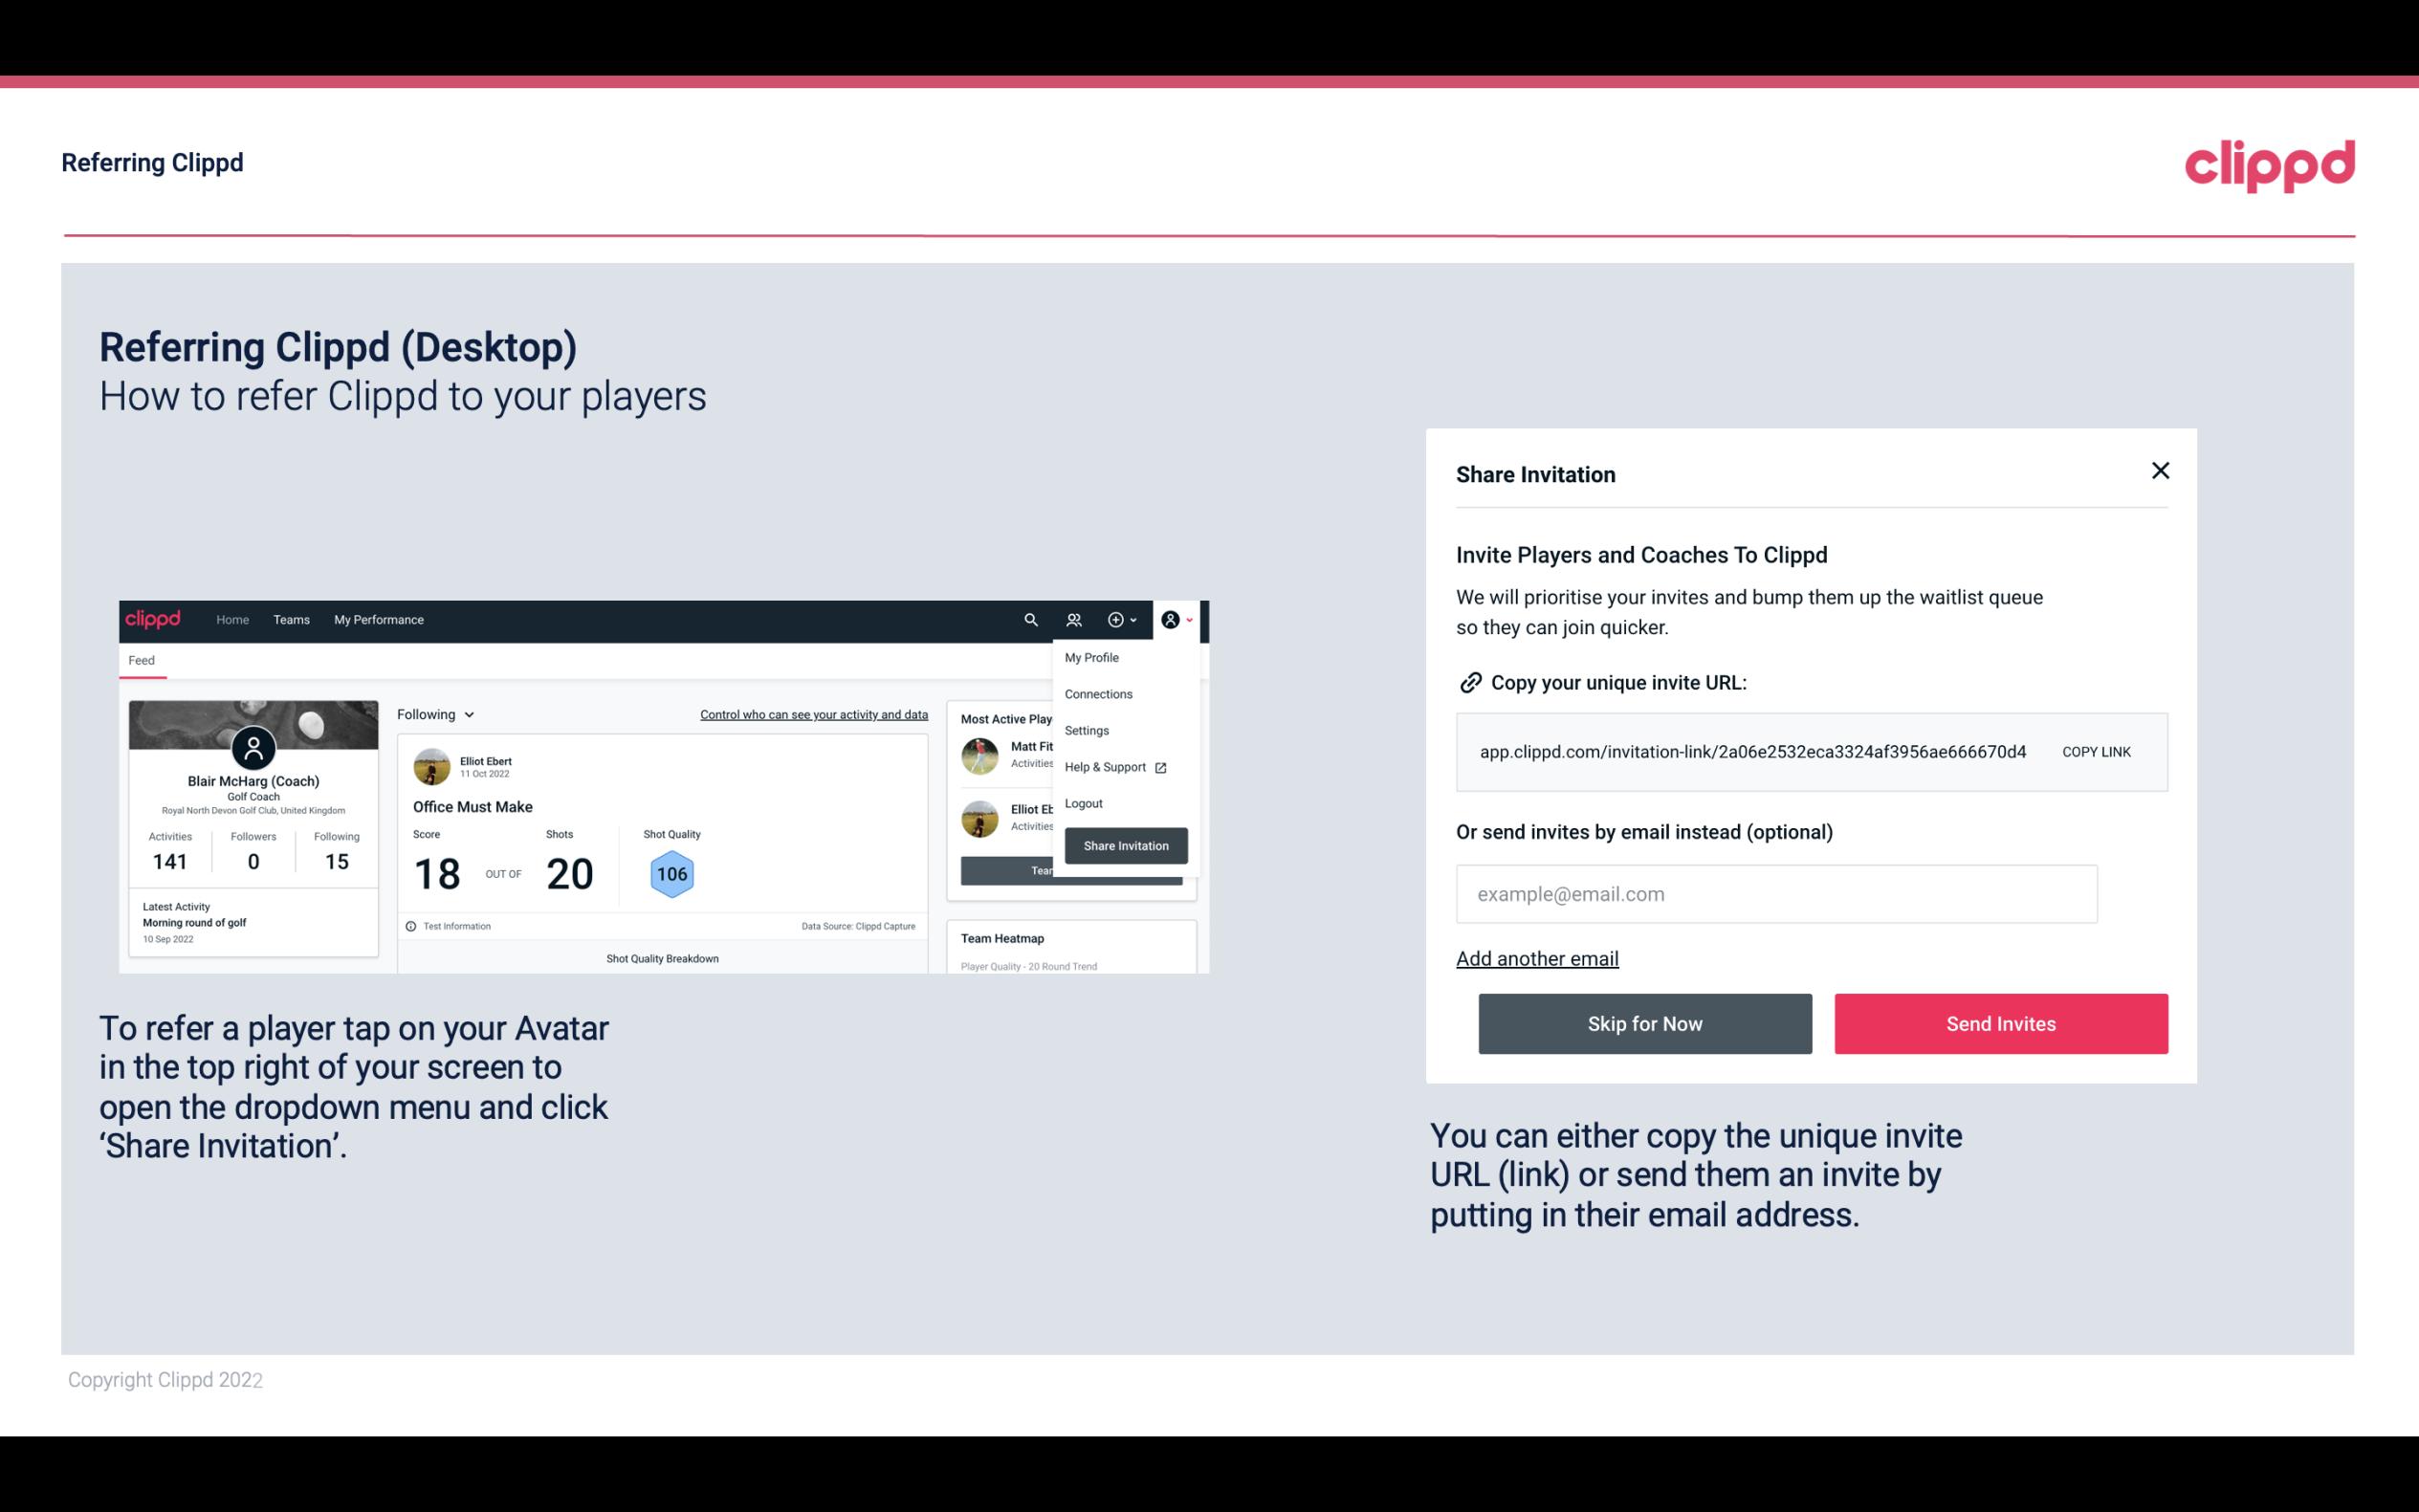Click the Skip for Now button
Screen dimensions: 2419x1512
pos(1644,1024)
